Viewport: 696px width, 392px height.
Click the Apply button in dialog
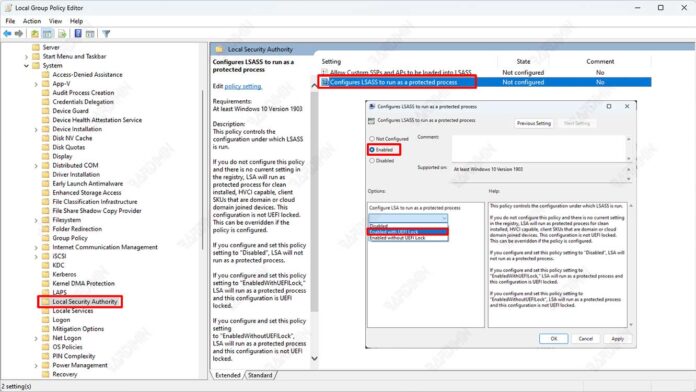click(x=617, y=339)
